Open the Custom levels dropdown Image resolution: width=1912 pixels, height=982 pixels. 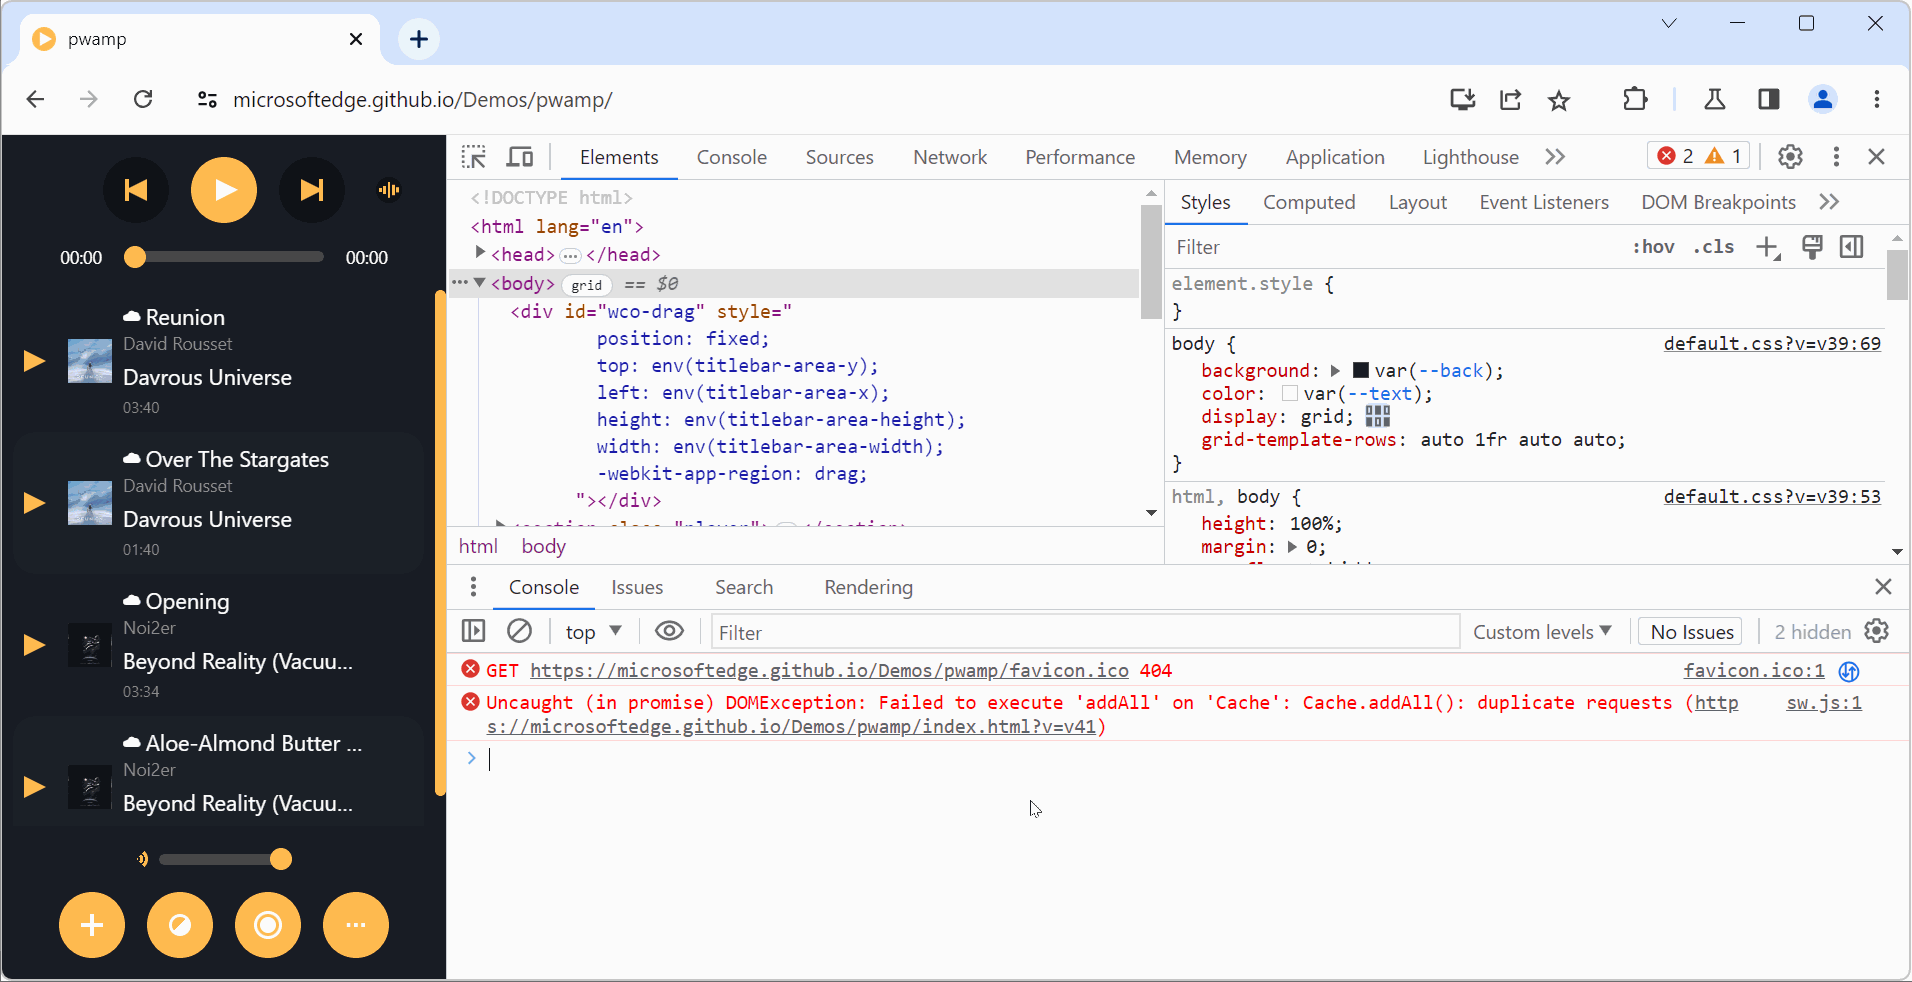pyautogui.click(x=1542, y=632)
